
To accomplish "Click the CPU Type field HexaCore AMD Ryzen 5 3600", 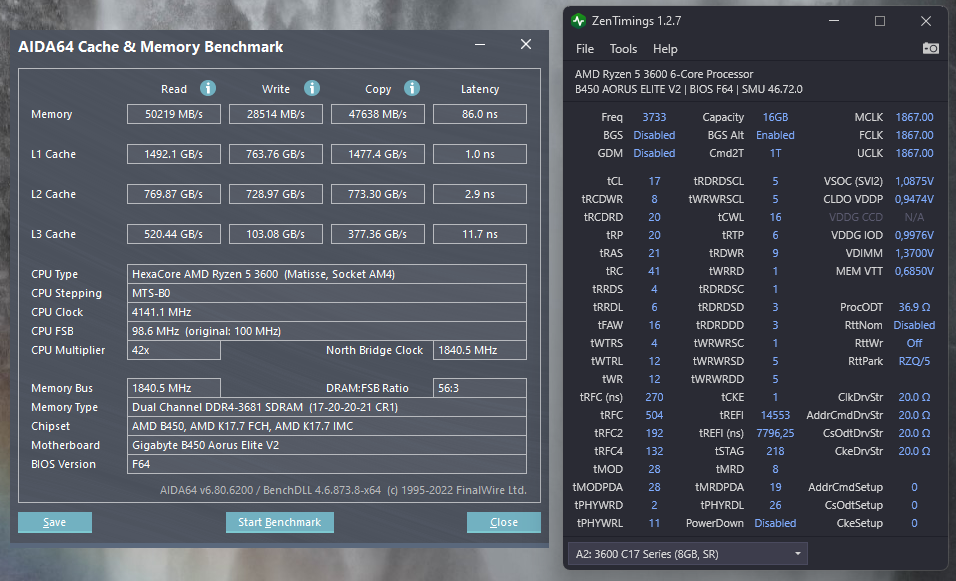I will pos(327,274).
